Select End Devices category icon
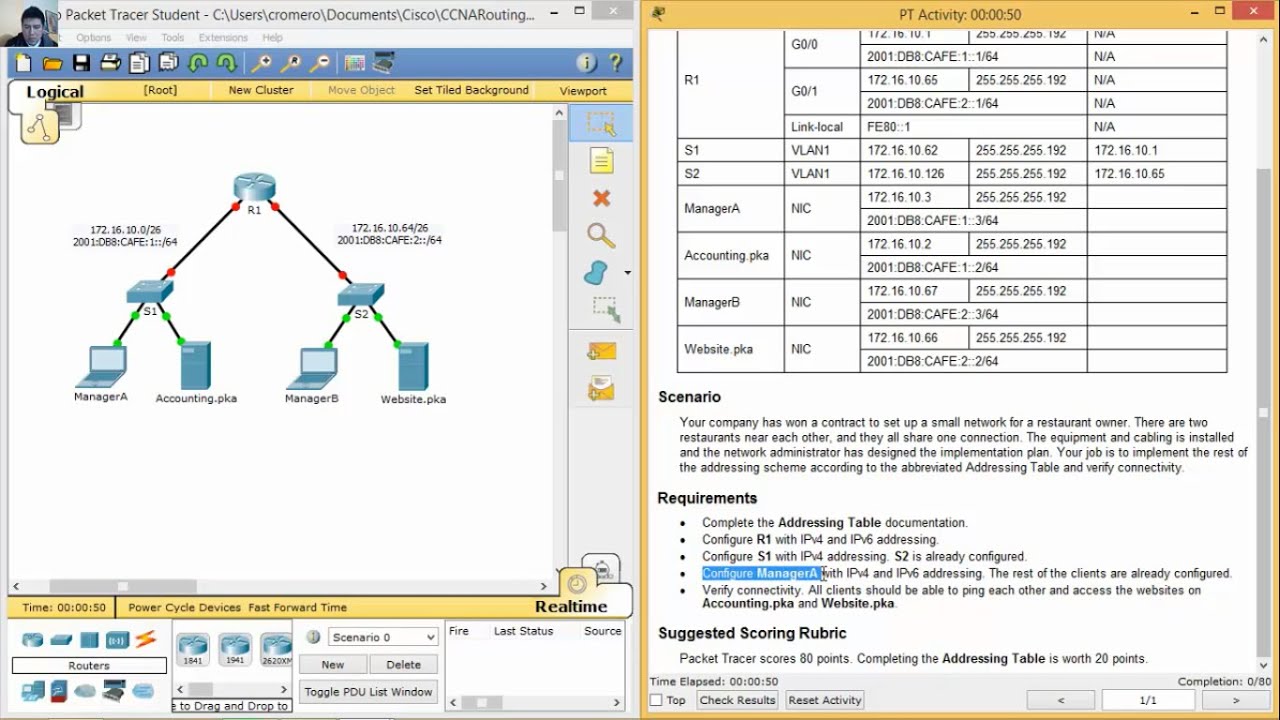This screenshot has height=720, width=1280. 32,690
